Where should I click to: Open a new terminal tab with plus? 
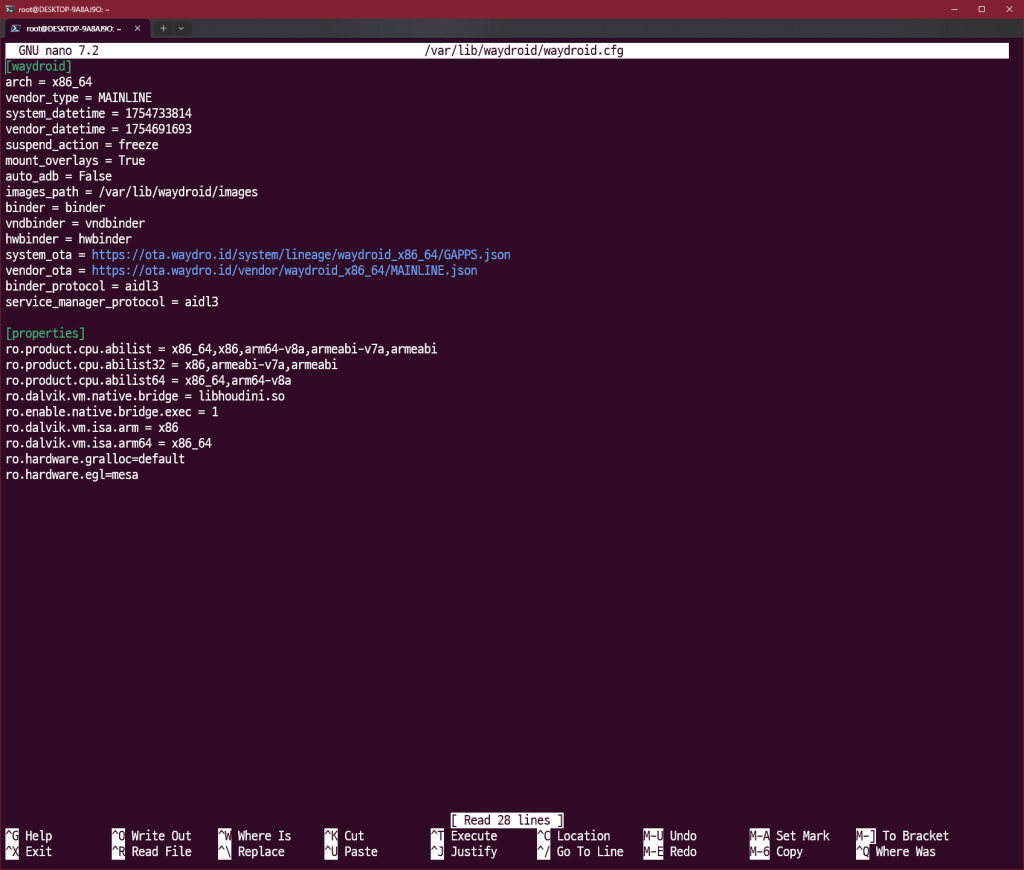point(163,28)
